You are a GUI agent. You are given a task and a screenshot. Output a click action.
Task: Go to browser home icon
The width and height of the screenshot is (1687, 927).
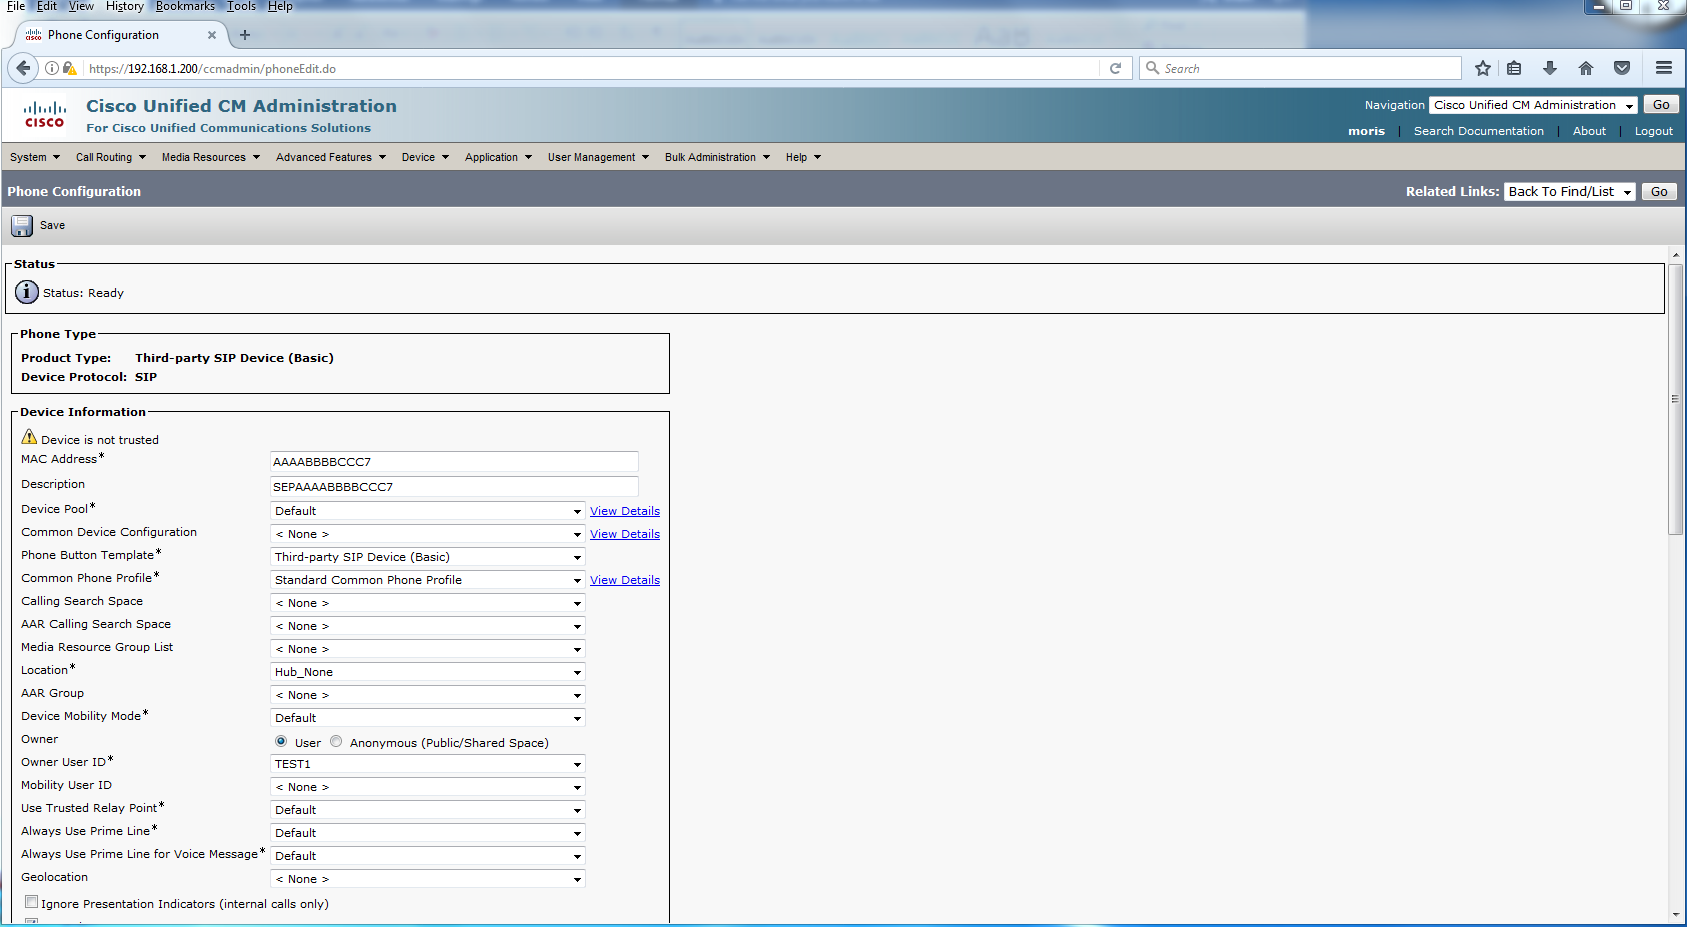1586,68
